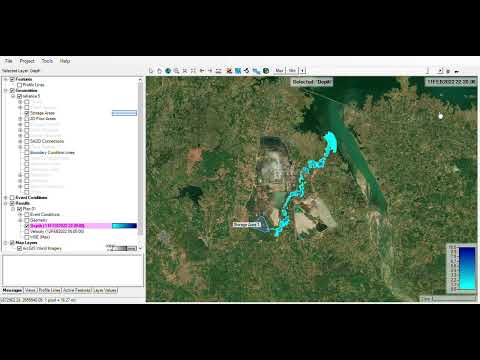Image resolution: width=480 pixels, height=360 pixels.
Task: Go to next view arrow
Action: 210,71
